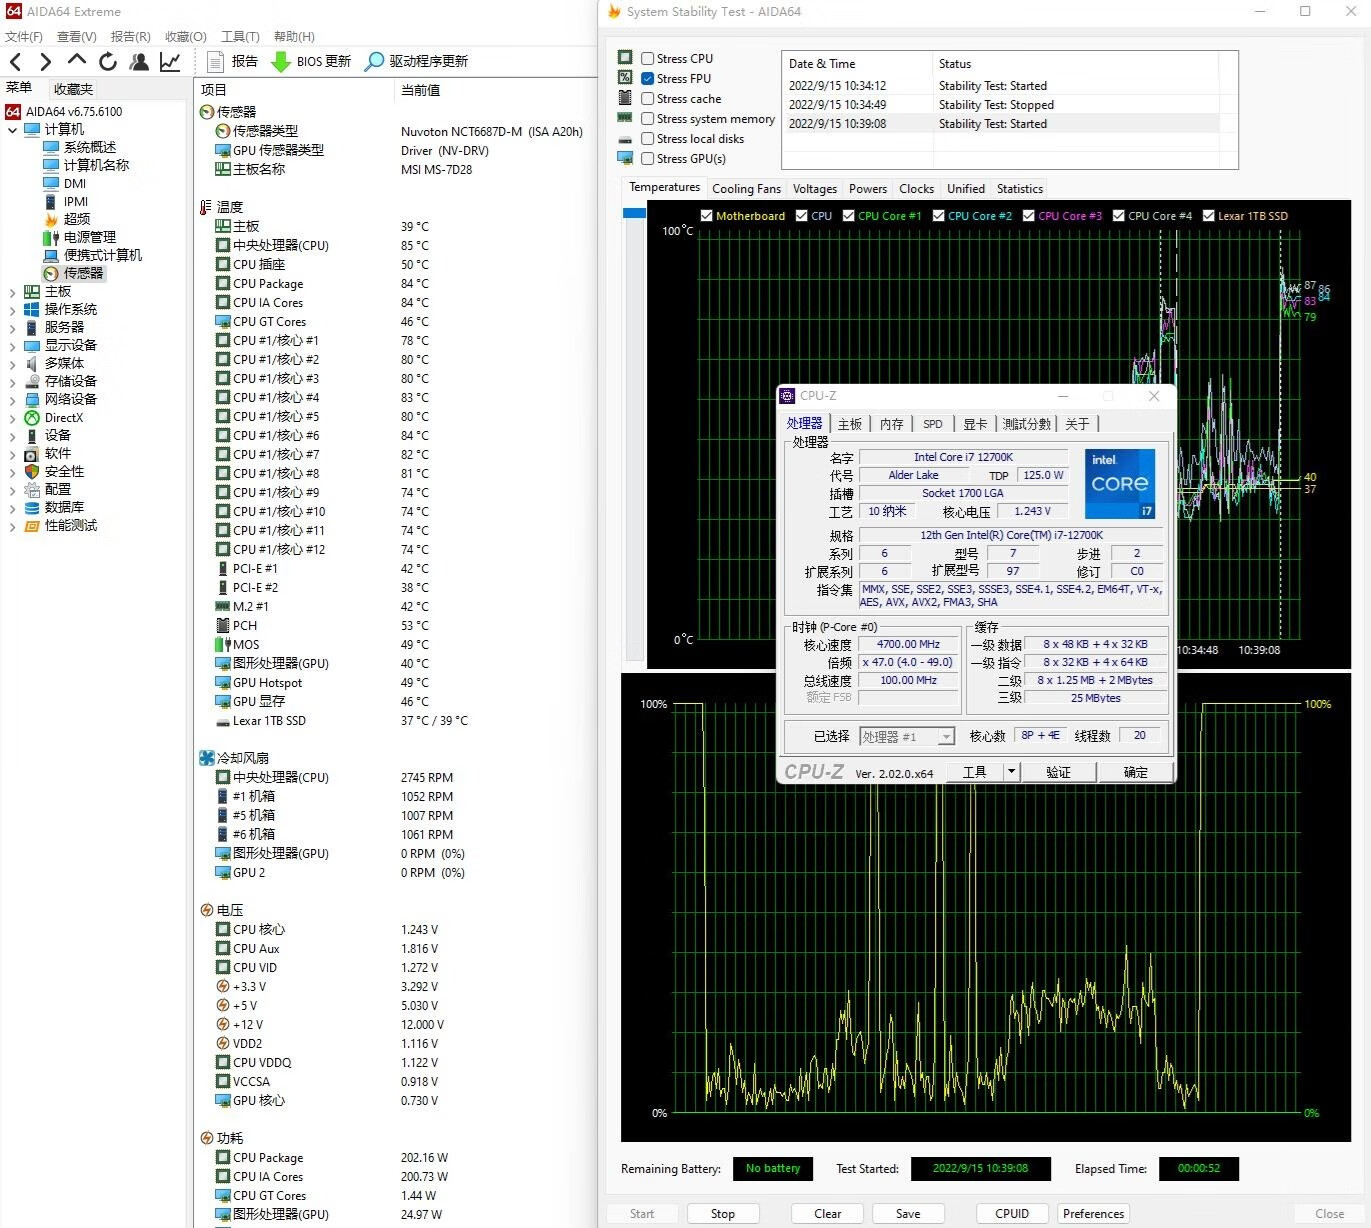Image resolution: width=1371 pixels, height=1228 pixels.
Task: Enable Stress system memory checkbox
Action: click(648, 118)
